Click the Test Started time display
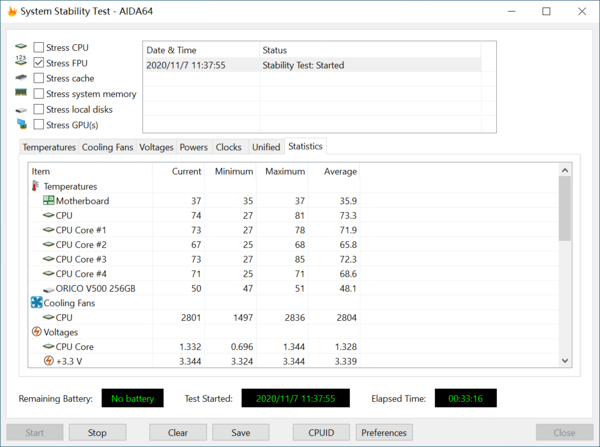The height and width of the screenshot is (447, 600). pyautogui.click(x=295, y=398)
